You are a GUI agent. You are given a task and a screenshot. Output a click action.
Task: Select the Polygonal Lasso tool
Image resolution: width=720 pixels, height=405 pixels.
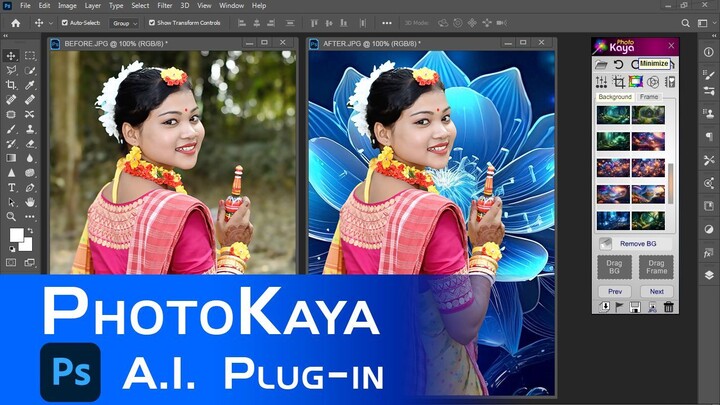tap(11, 70)
